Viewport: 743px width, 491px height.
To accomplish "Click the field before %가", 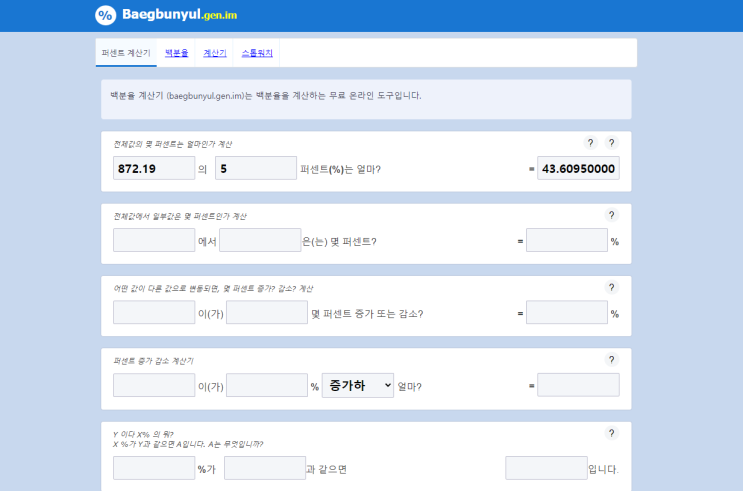I will pos(154,468).
